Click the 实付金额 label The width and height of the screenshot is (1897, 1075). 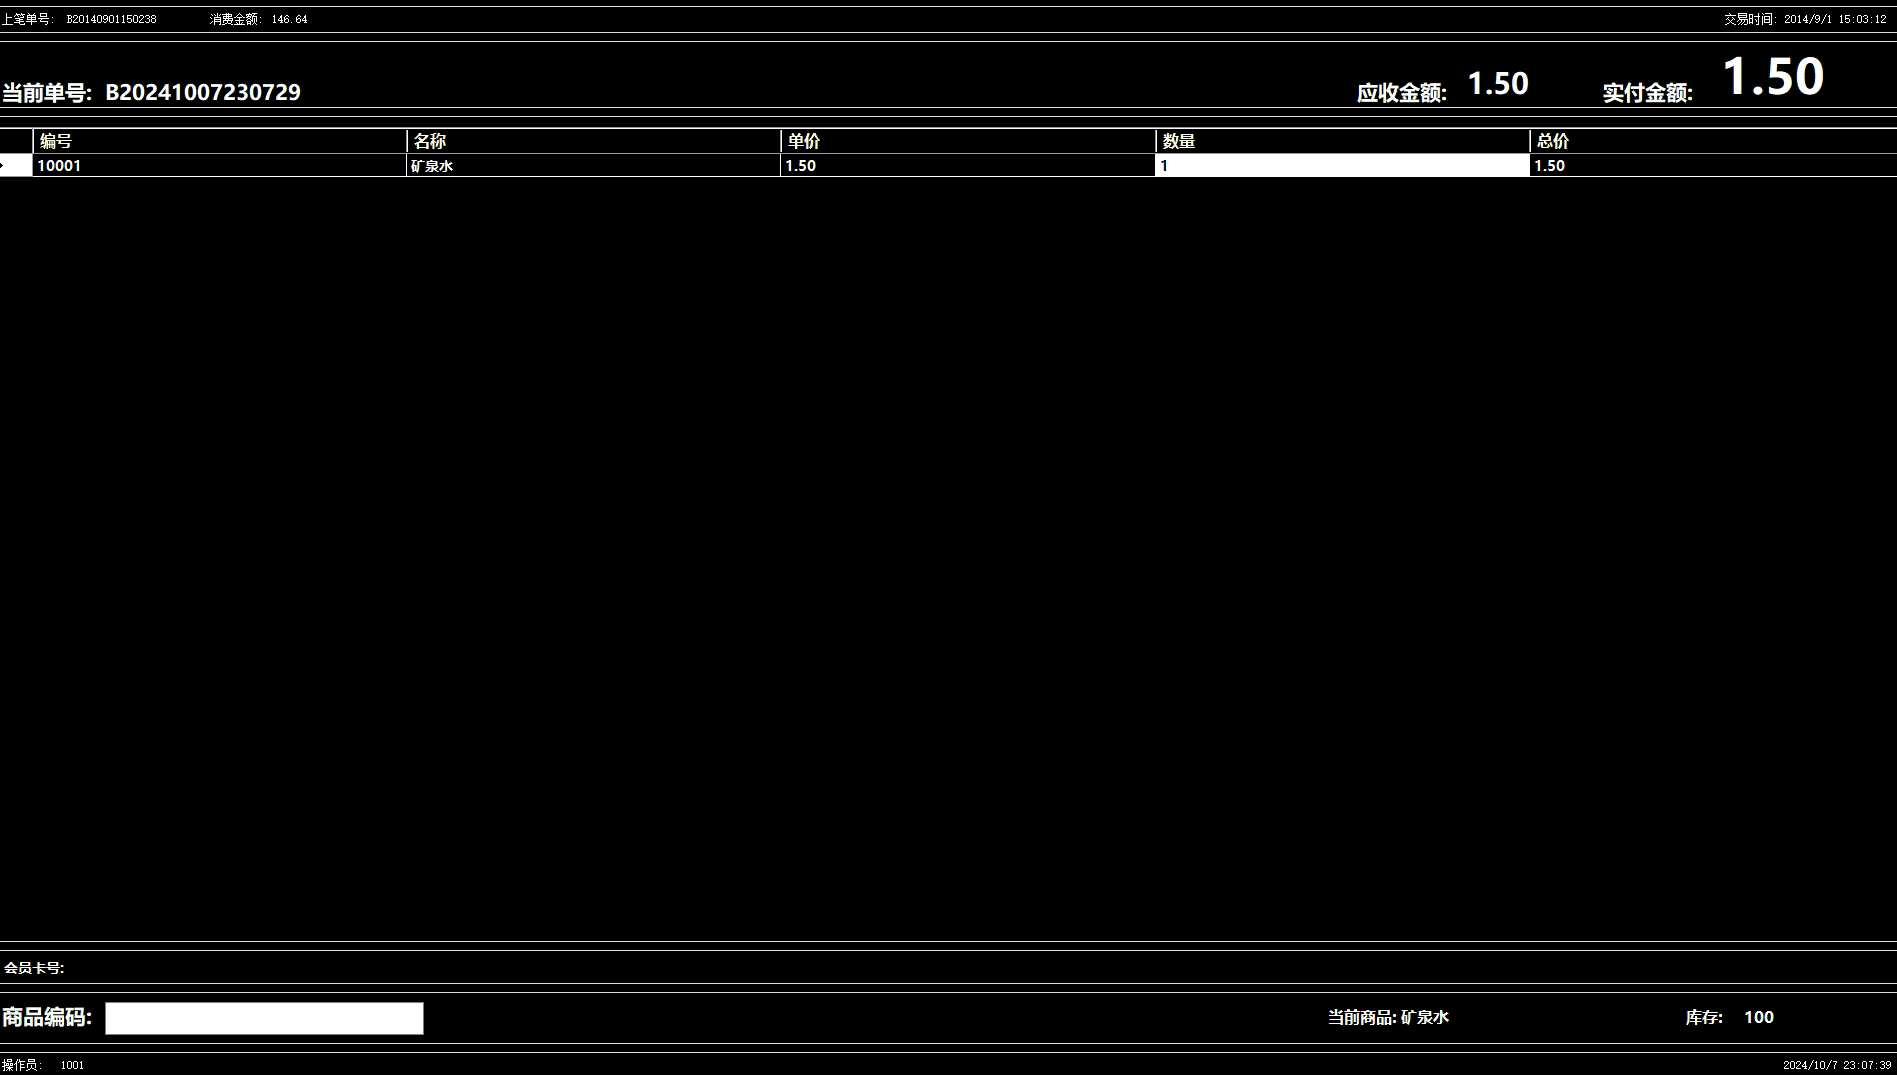[1647, 93]
